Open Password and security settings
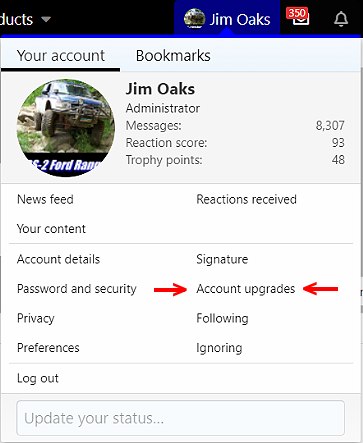This screenshot has width=363, height=443. click(x=77, y=289)
